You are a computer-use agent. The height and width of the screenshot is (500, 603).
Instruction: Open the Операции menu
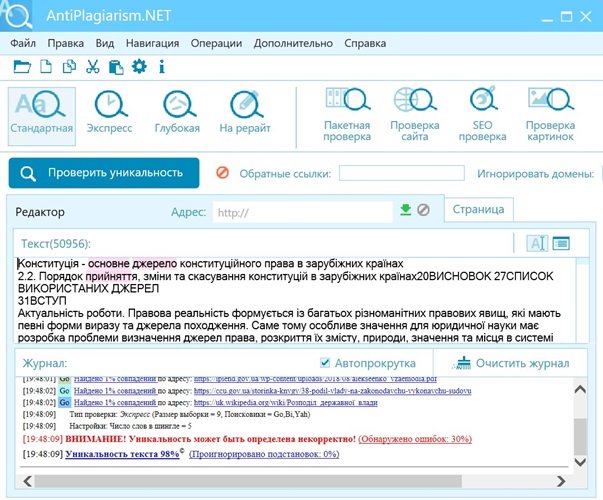click(x=217, y=43)
